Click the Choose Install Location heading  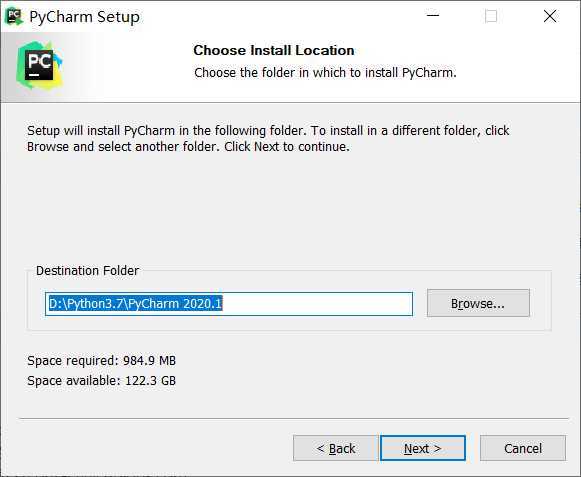(273, 50)
